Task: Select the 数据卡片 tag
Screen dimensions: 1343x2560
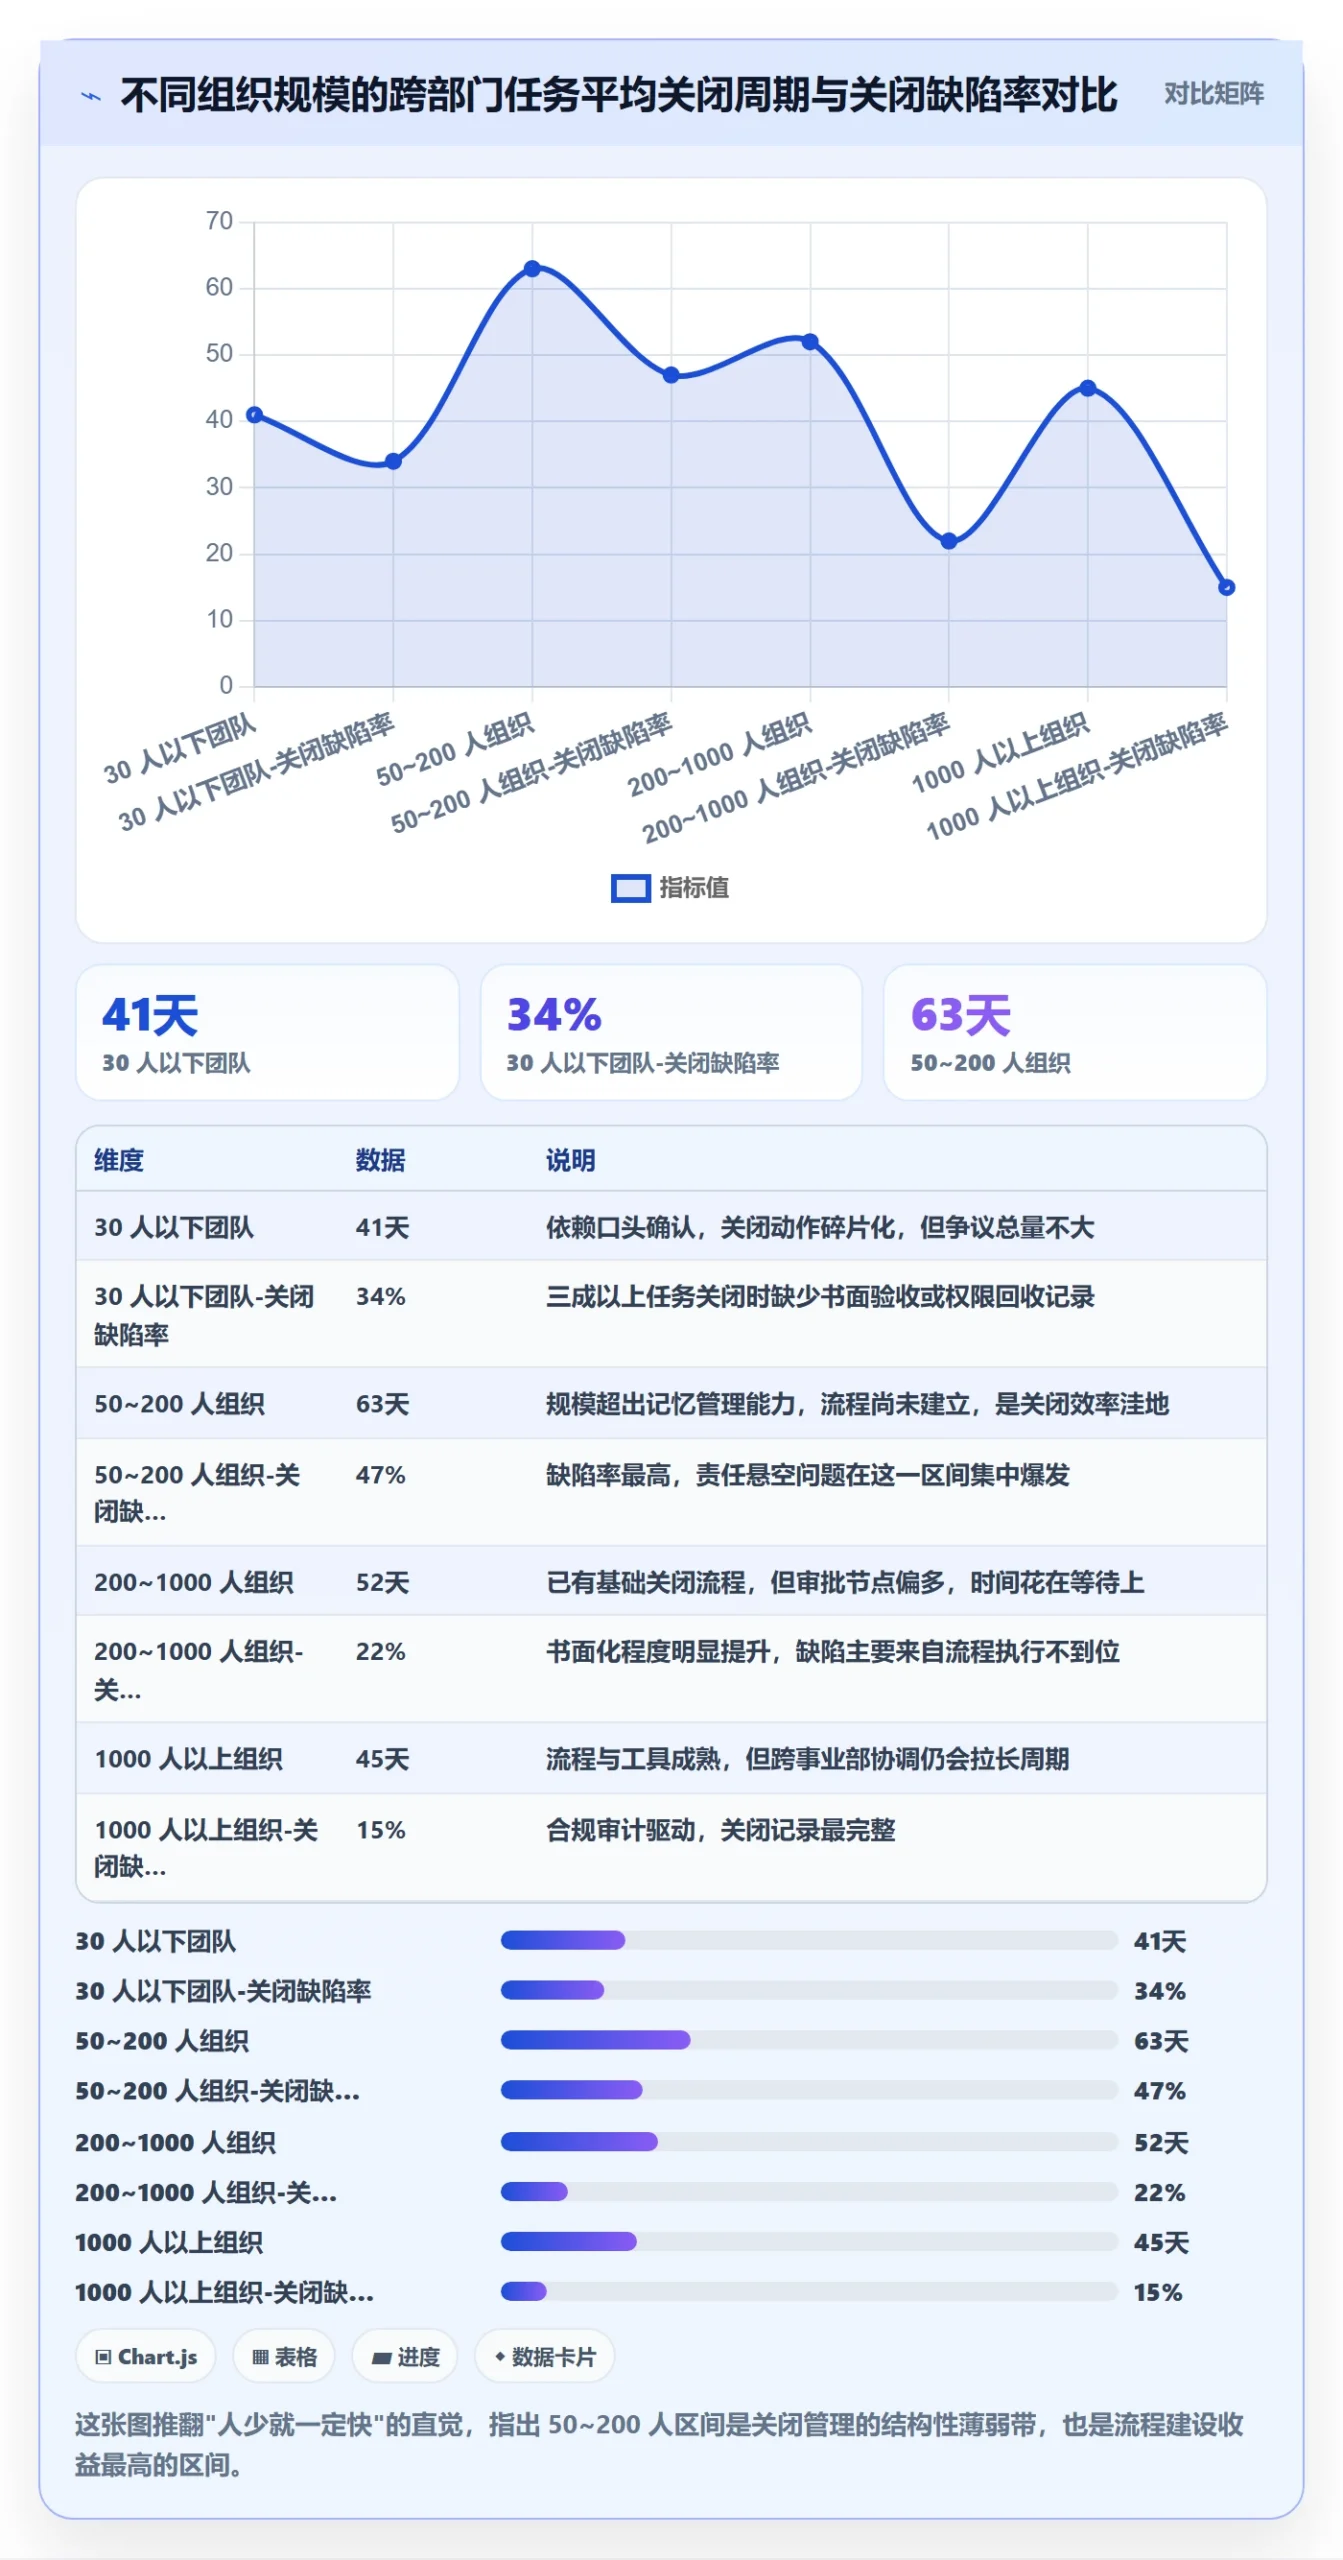Action: point(544,2357)
